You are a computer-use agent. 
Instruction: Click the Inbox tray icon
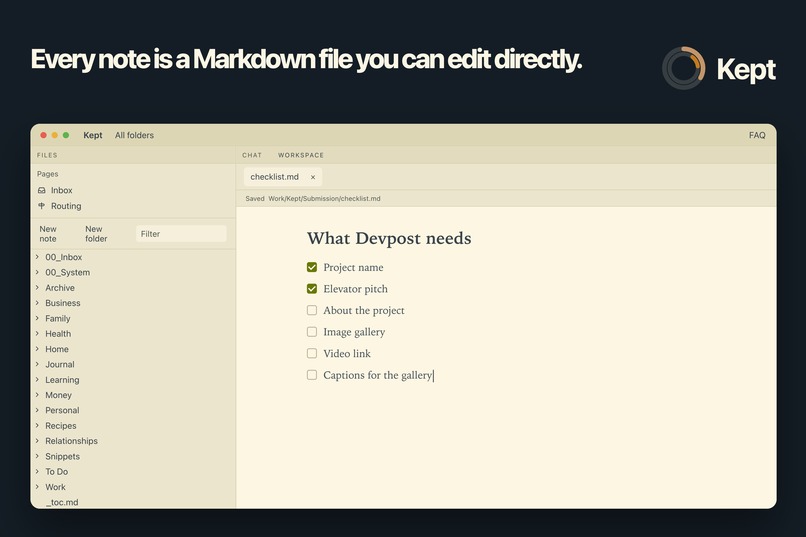pyautogui.click(x=42, y=190)
